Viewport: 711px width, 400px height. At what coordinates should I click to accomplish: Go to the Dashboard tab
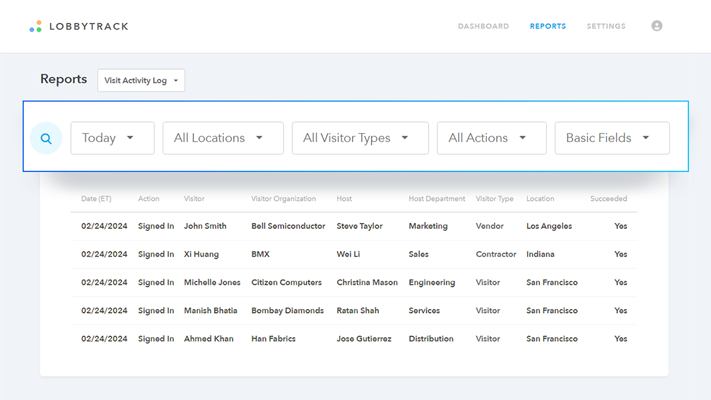pyautogui.click(x=483, y=26)
